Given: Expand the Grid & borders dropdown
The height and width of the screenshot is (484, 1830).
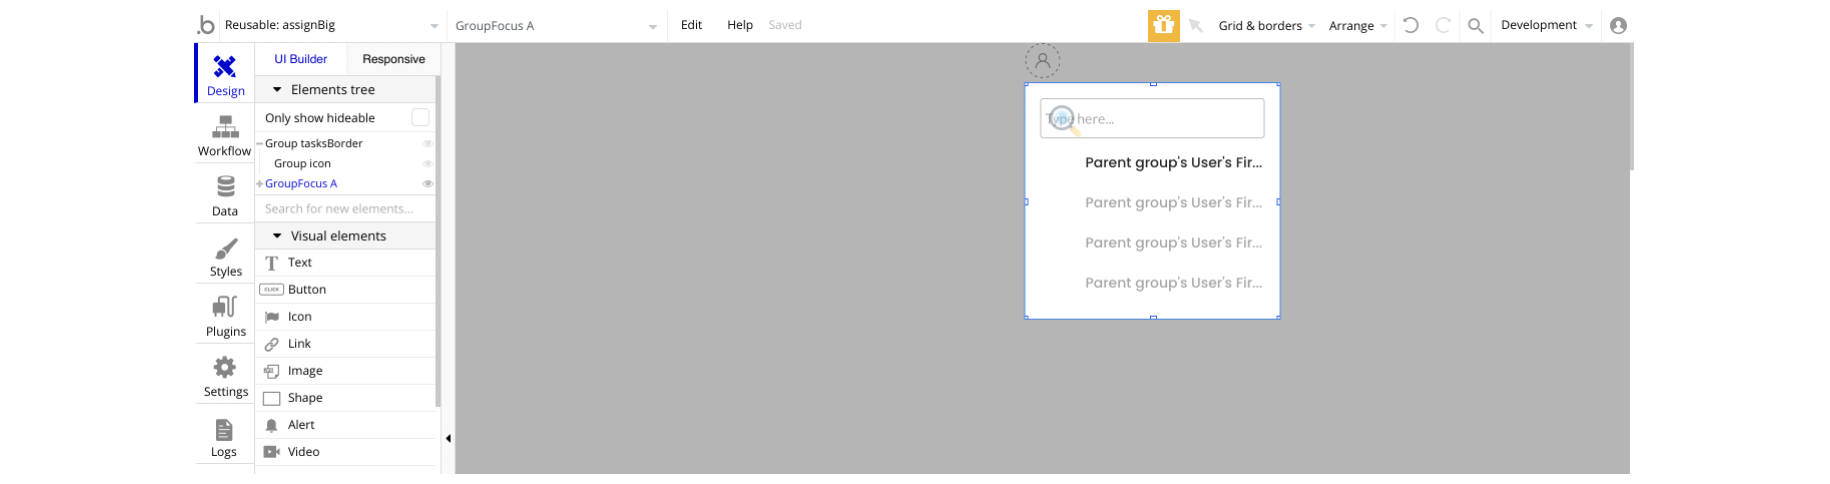Looking at the screenshot, I should (x=1266, y=25).
